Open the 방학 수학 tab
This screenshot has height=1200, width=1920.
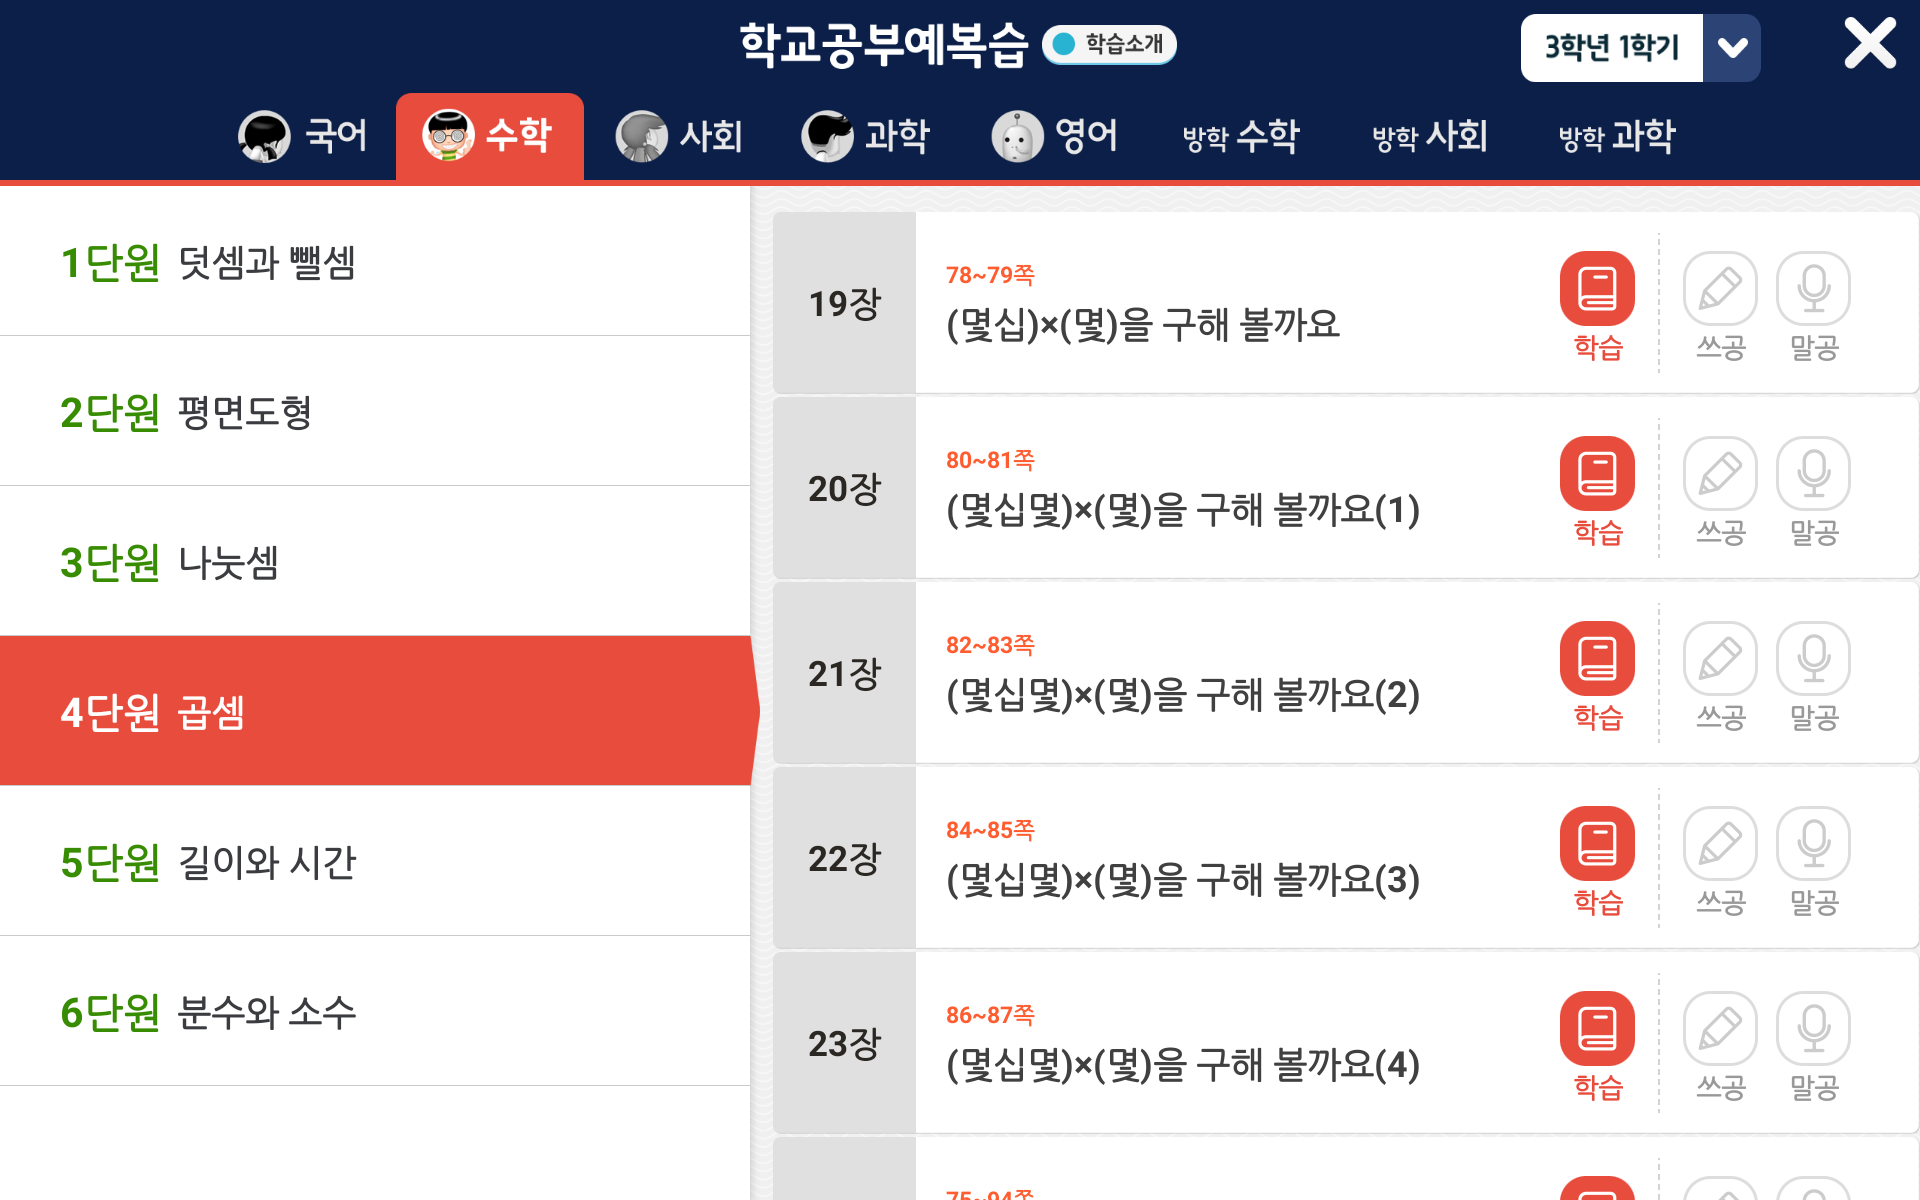point(1241,136)
